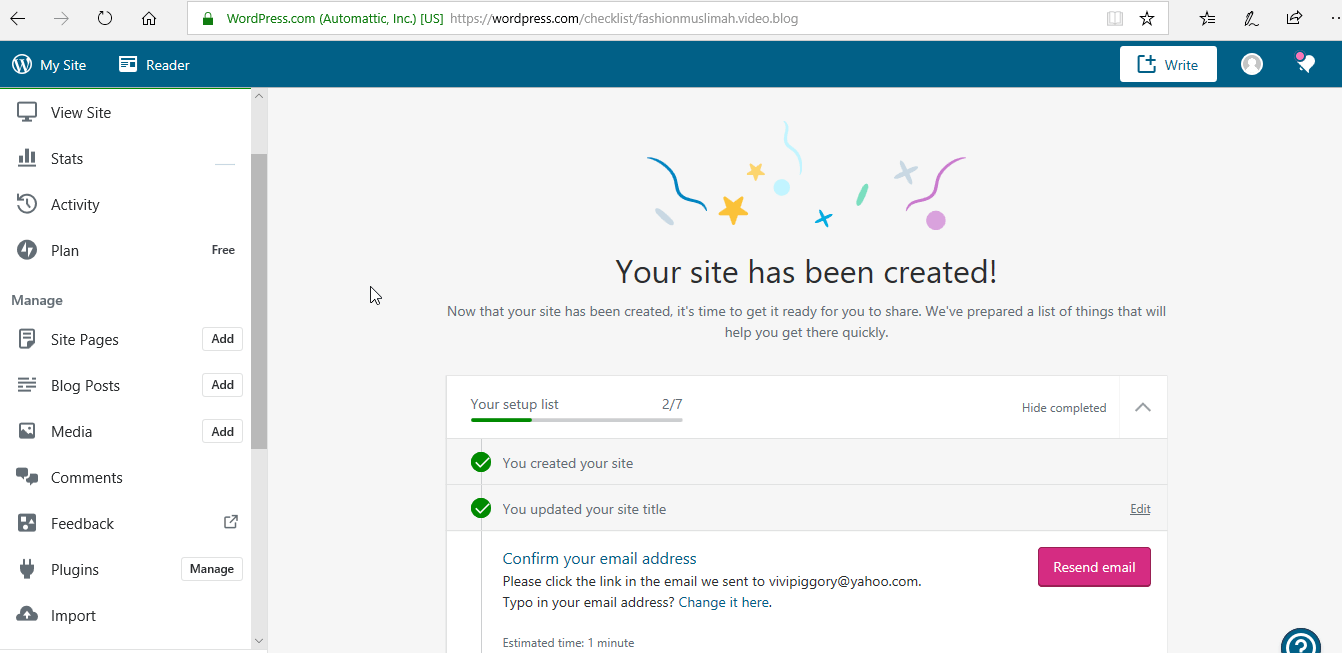This screenshot has height=653, width=1342.
Task: Open the Media library
Action: 70,431
